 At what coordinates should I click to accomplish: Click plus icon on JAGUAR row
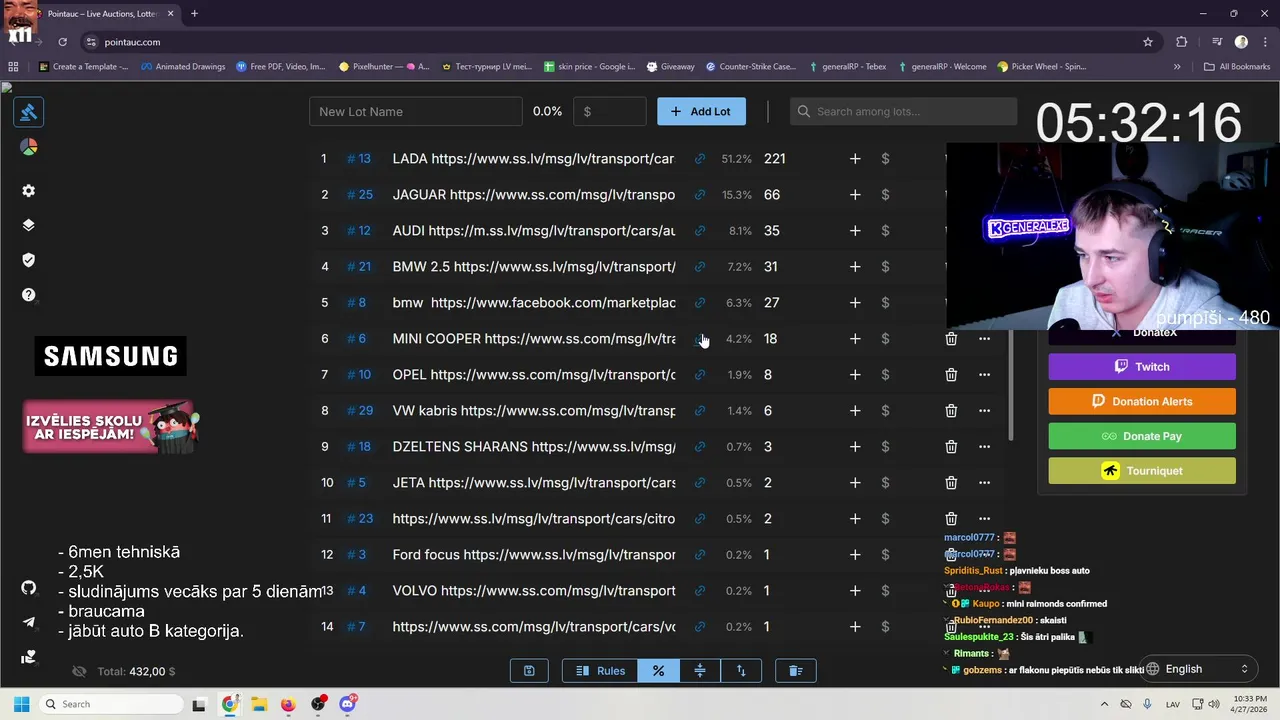pos(855,195)
